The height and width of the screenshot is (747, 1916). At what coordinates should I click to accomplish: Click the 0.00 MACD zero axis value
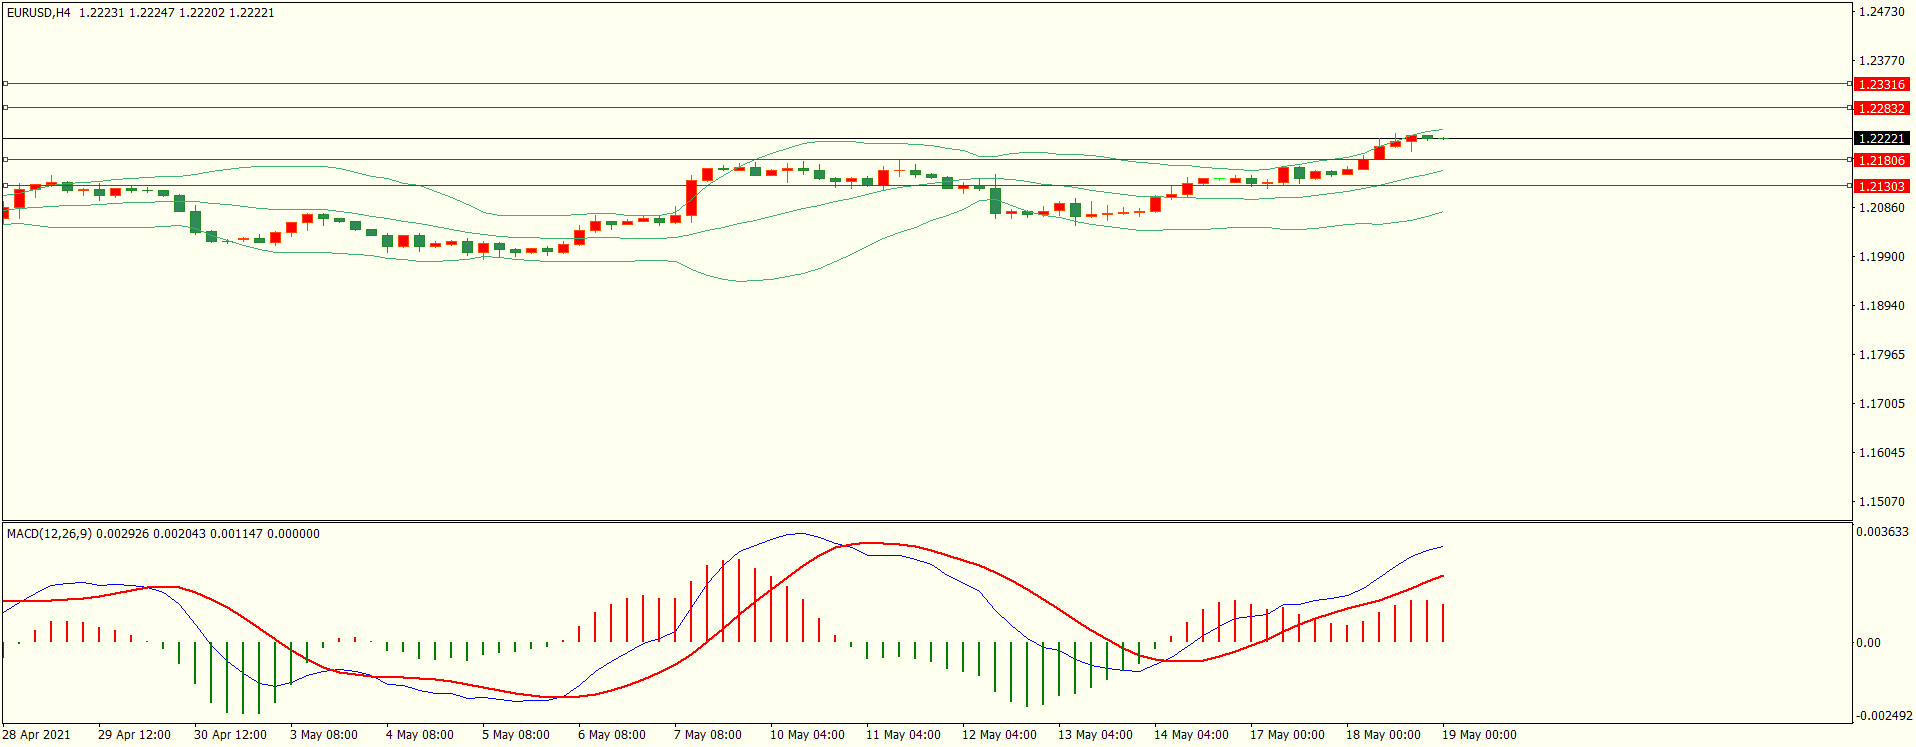pos(1868,643)
